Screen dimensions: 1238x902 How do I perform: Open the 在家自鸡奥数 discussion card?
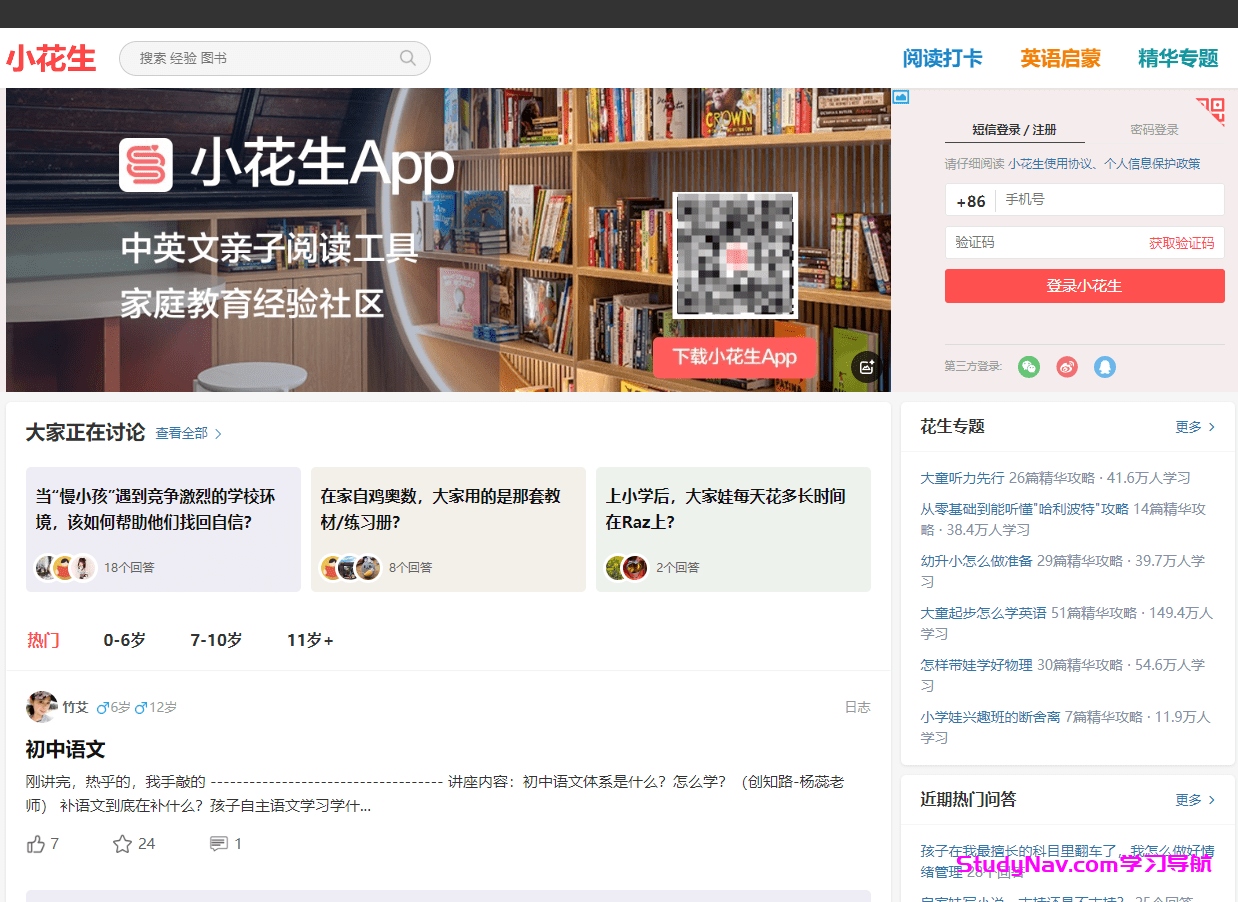pyautogui.click(x=448, y=529)
